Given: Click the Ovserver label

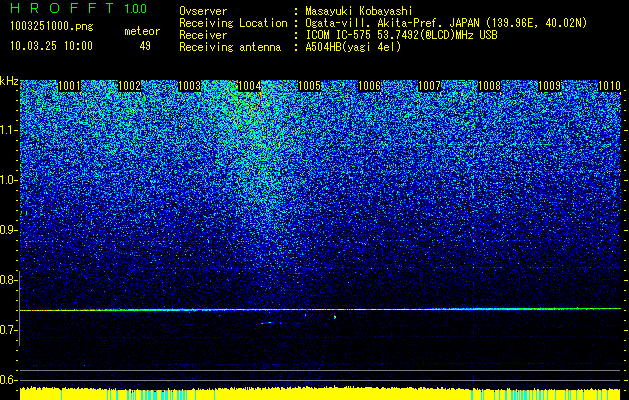Looking at the screenshot, I should coord(203,11).
